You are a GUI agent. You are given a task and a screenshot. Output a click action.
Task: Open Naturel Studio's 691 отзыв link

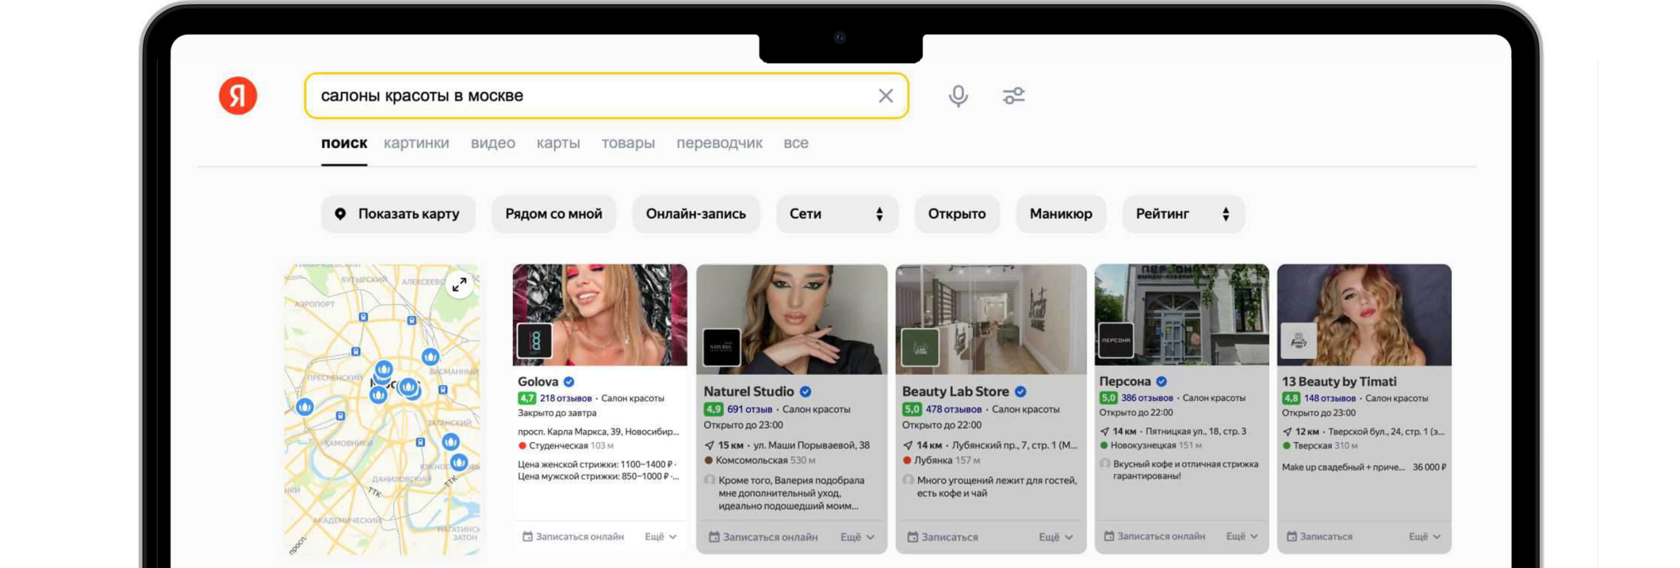(750, 409)
